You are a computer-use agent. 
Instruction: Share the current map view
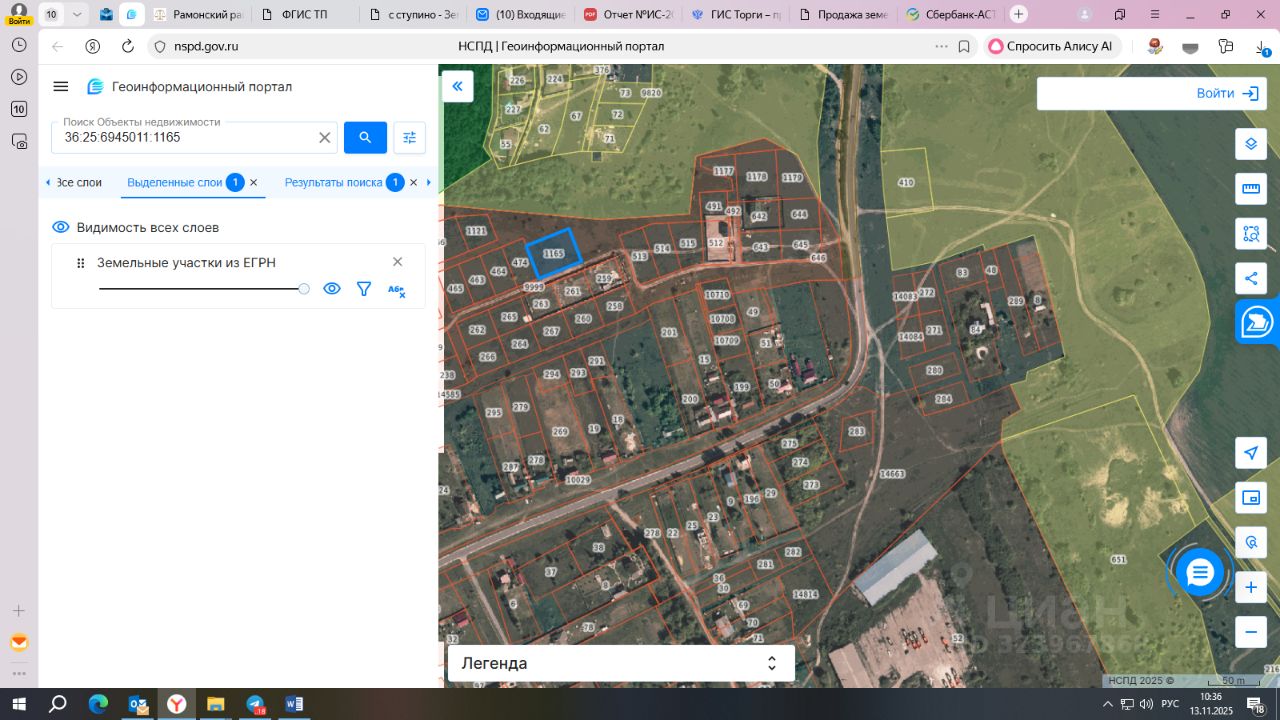(x=1251, y=279)
